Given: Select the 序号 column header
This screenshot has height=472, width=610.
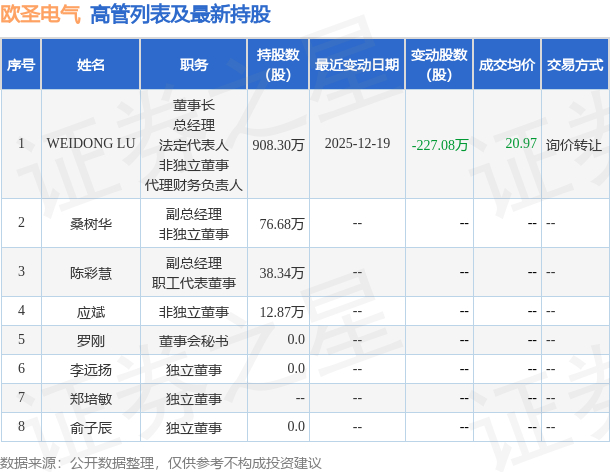Looking at the screenshot, I should pos(21,65).
